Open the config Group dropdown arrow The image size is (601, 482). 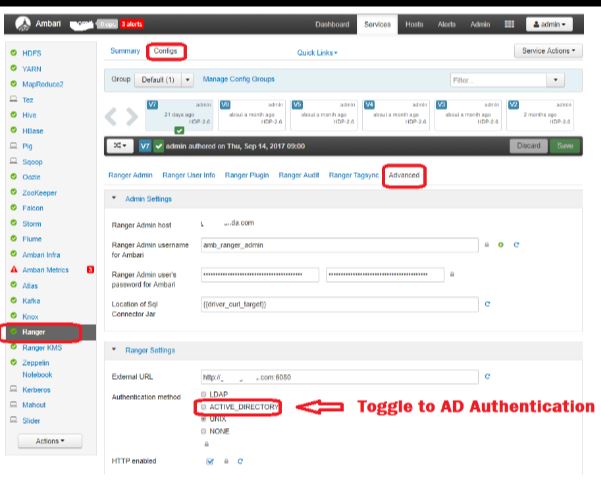pyautogui.click(x=187, y=80)
